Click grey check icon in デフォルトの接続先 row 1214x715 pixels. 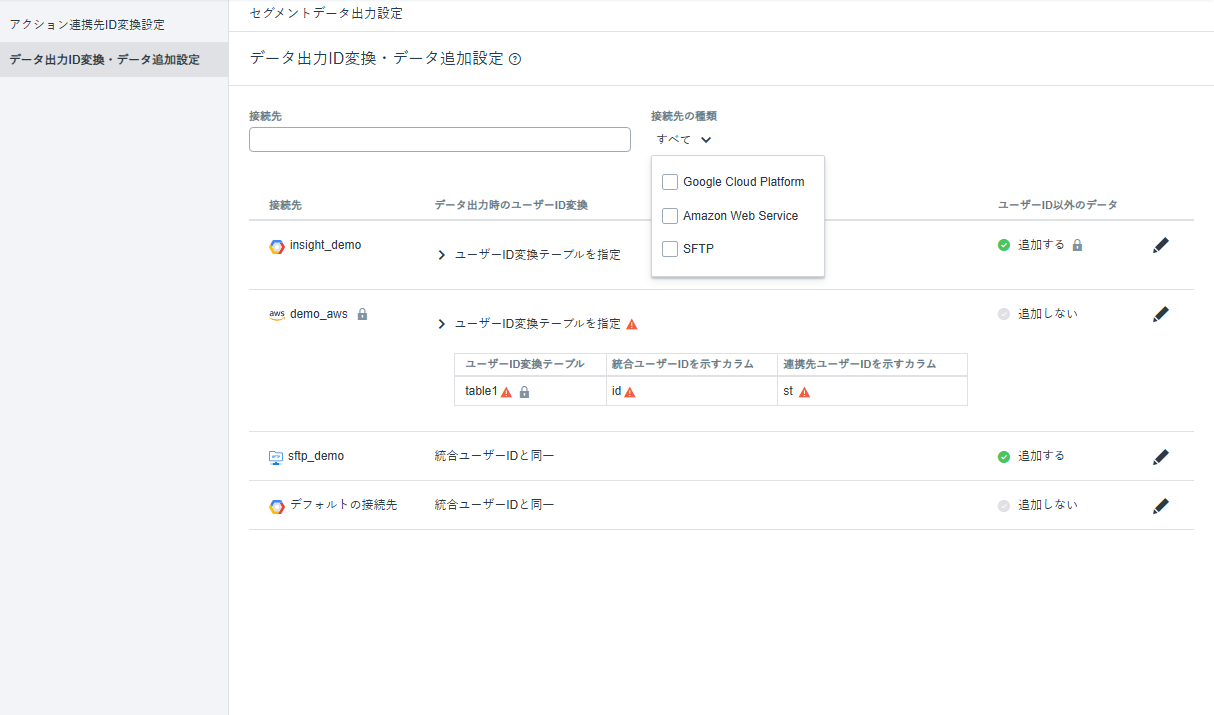1004,506
